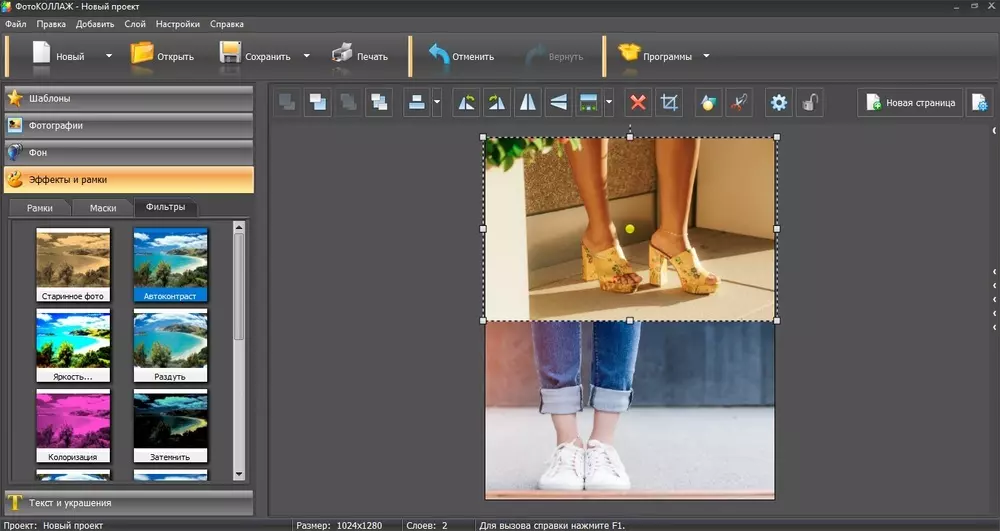Rotate the layer with the first rotate icon
Viewport: 1000px width, 531px height.
(466, 102)
